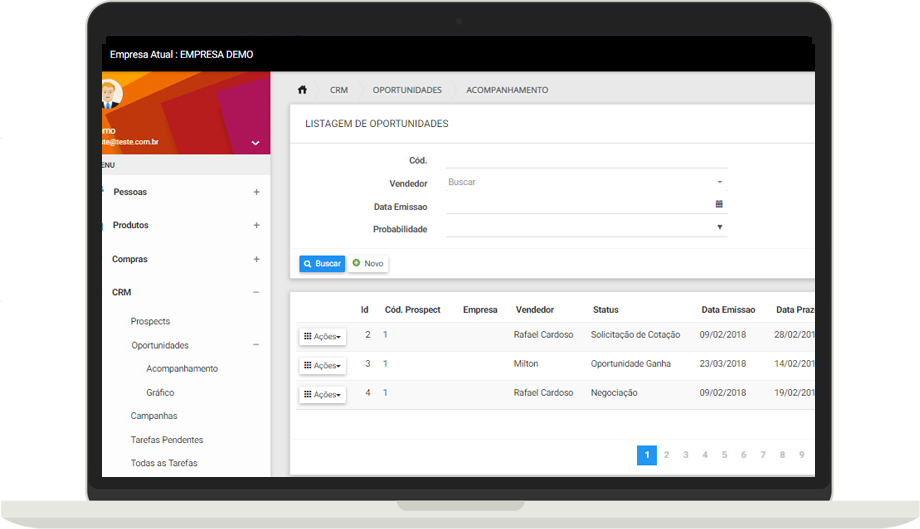This screenshot has height=529, width=920.
Task: Open Acompanhamento in the sidebar
Action: (182, 369)
